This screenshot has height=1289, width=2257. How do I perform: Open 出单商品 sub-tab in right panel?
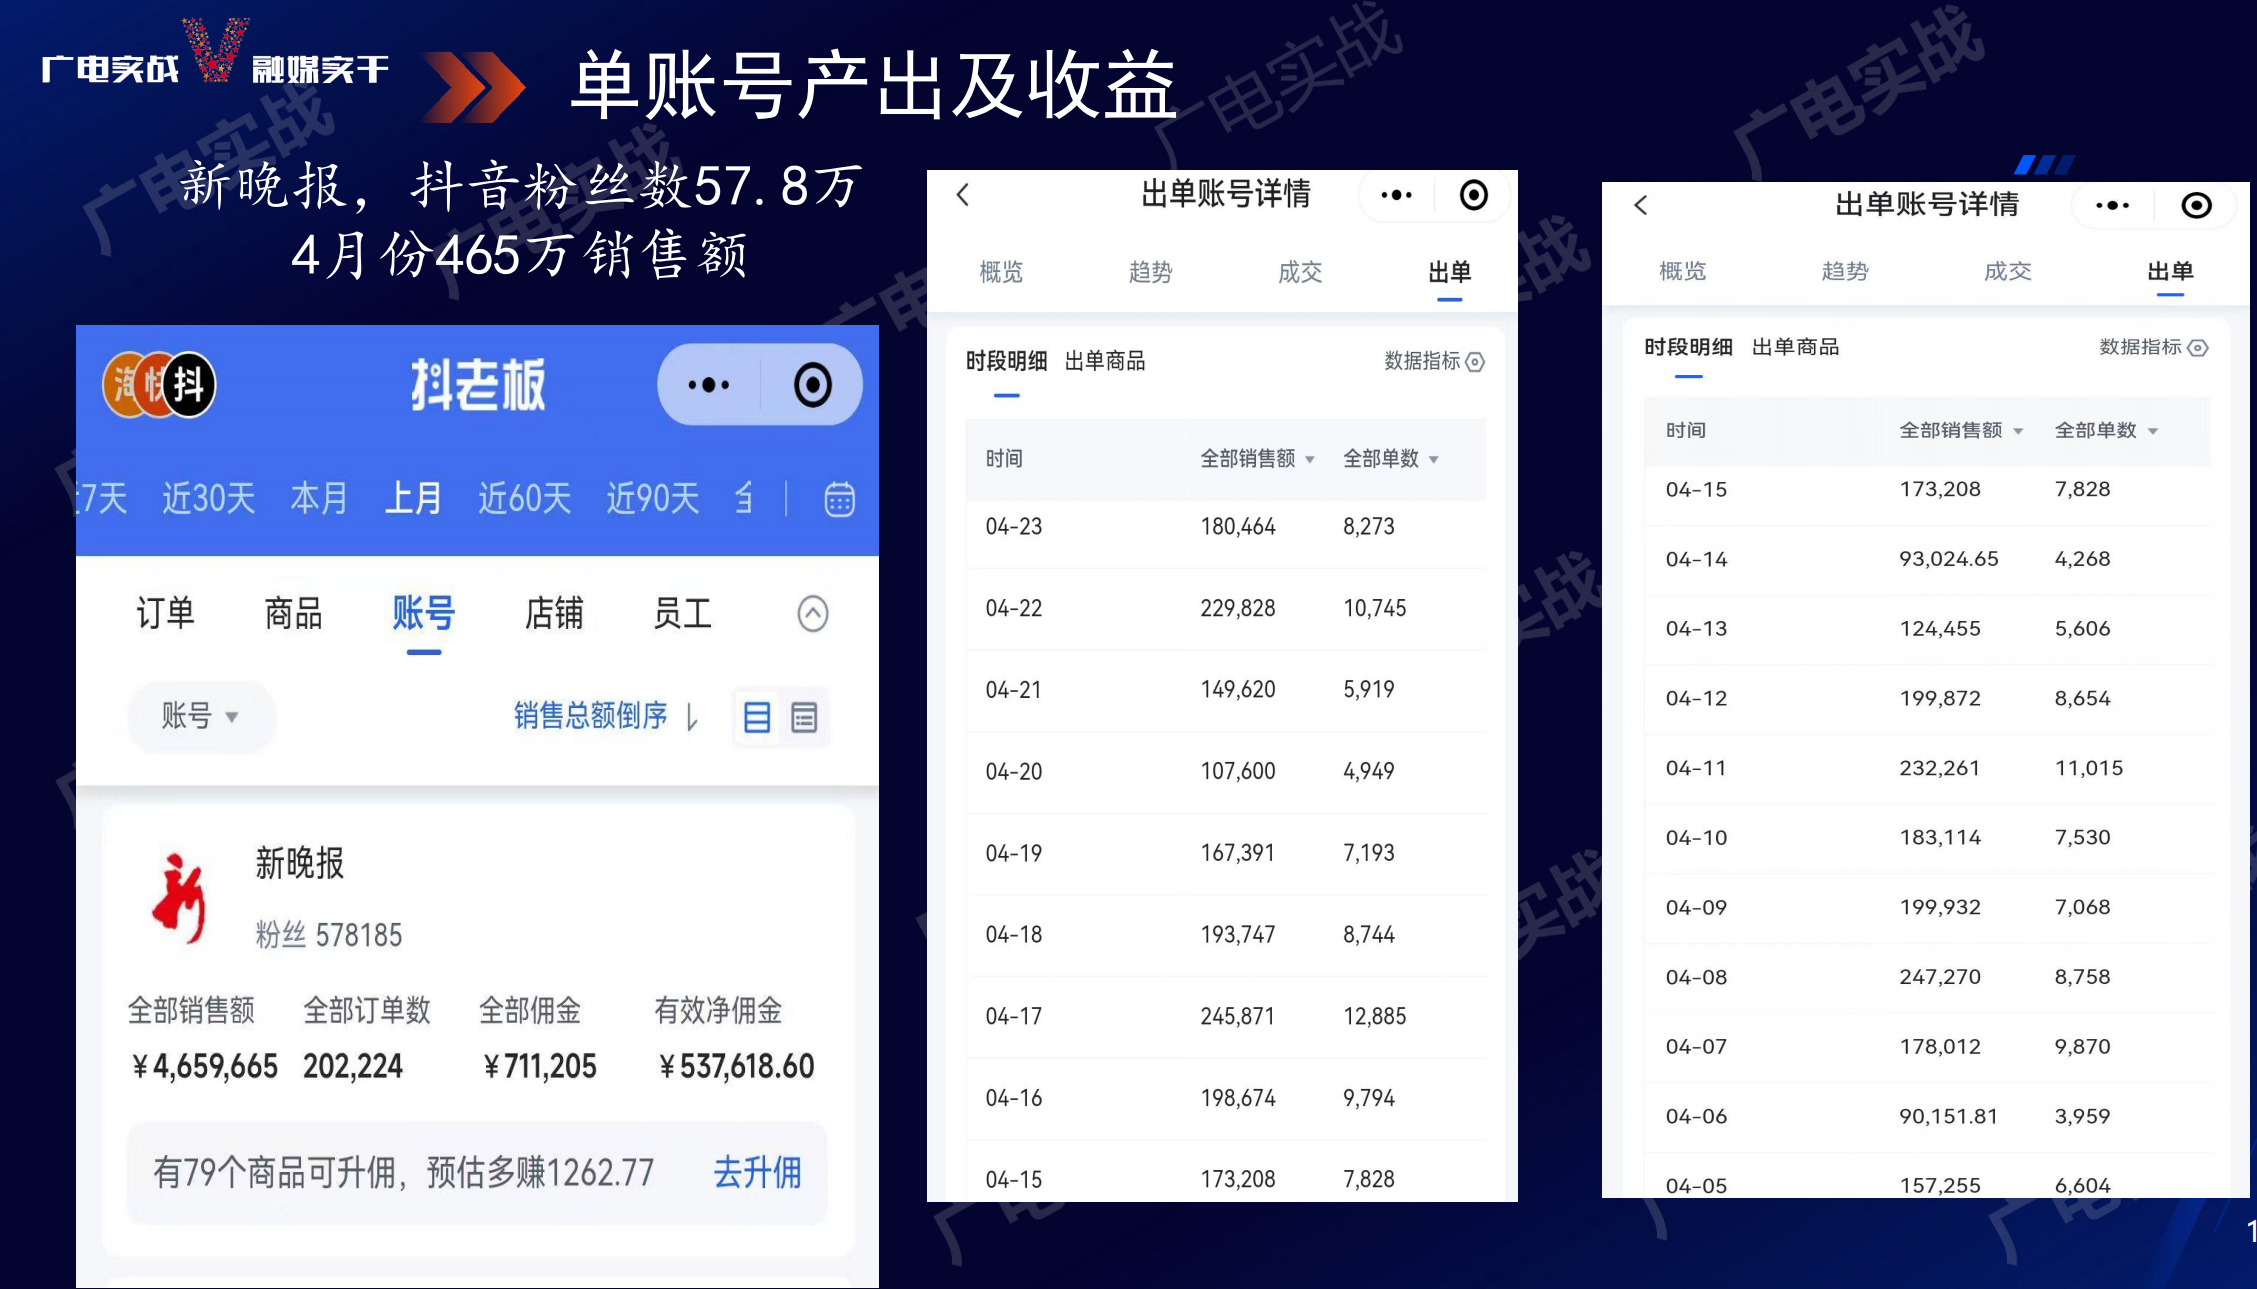(1795, 347)
